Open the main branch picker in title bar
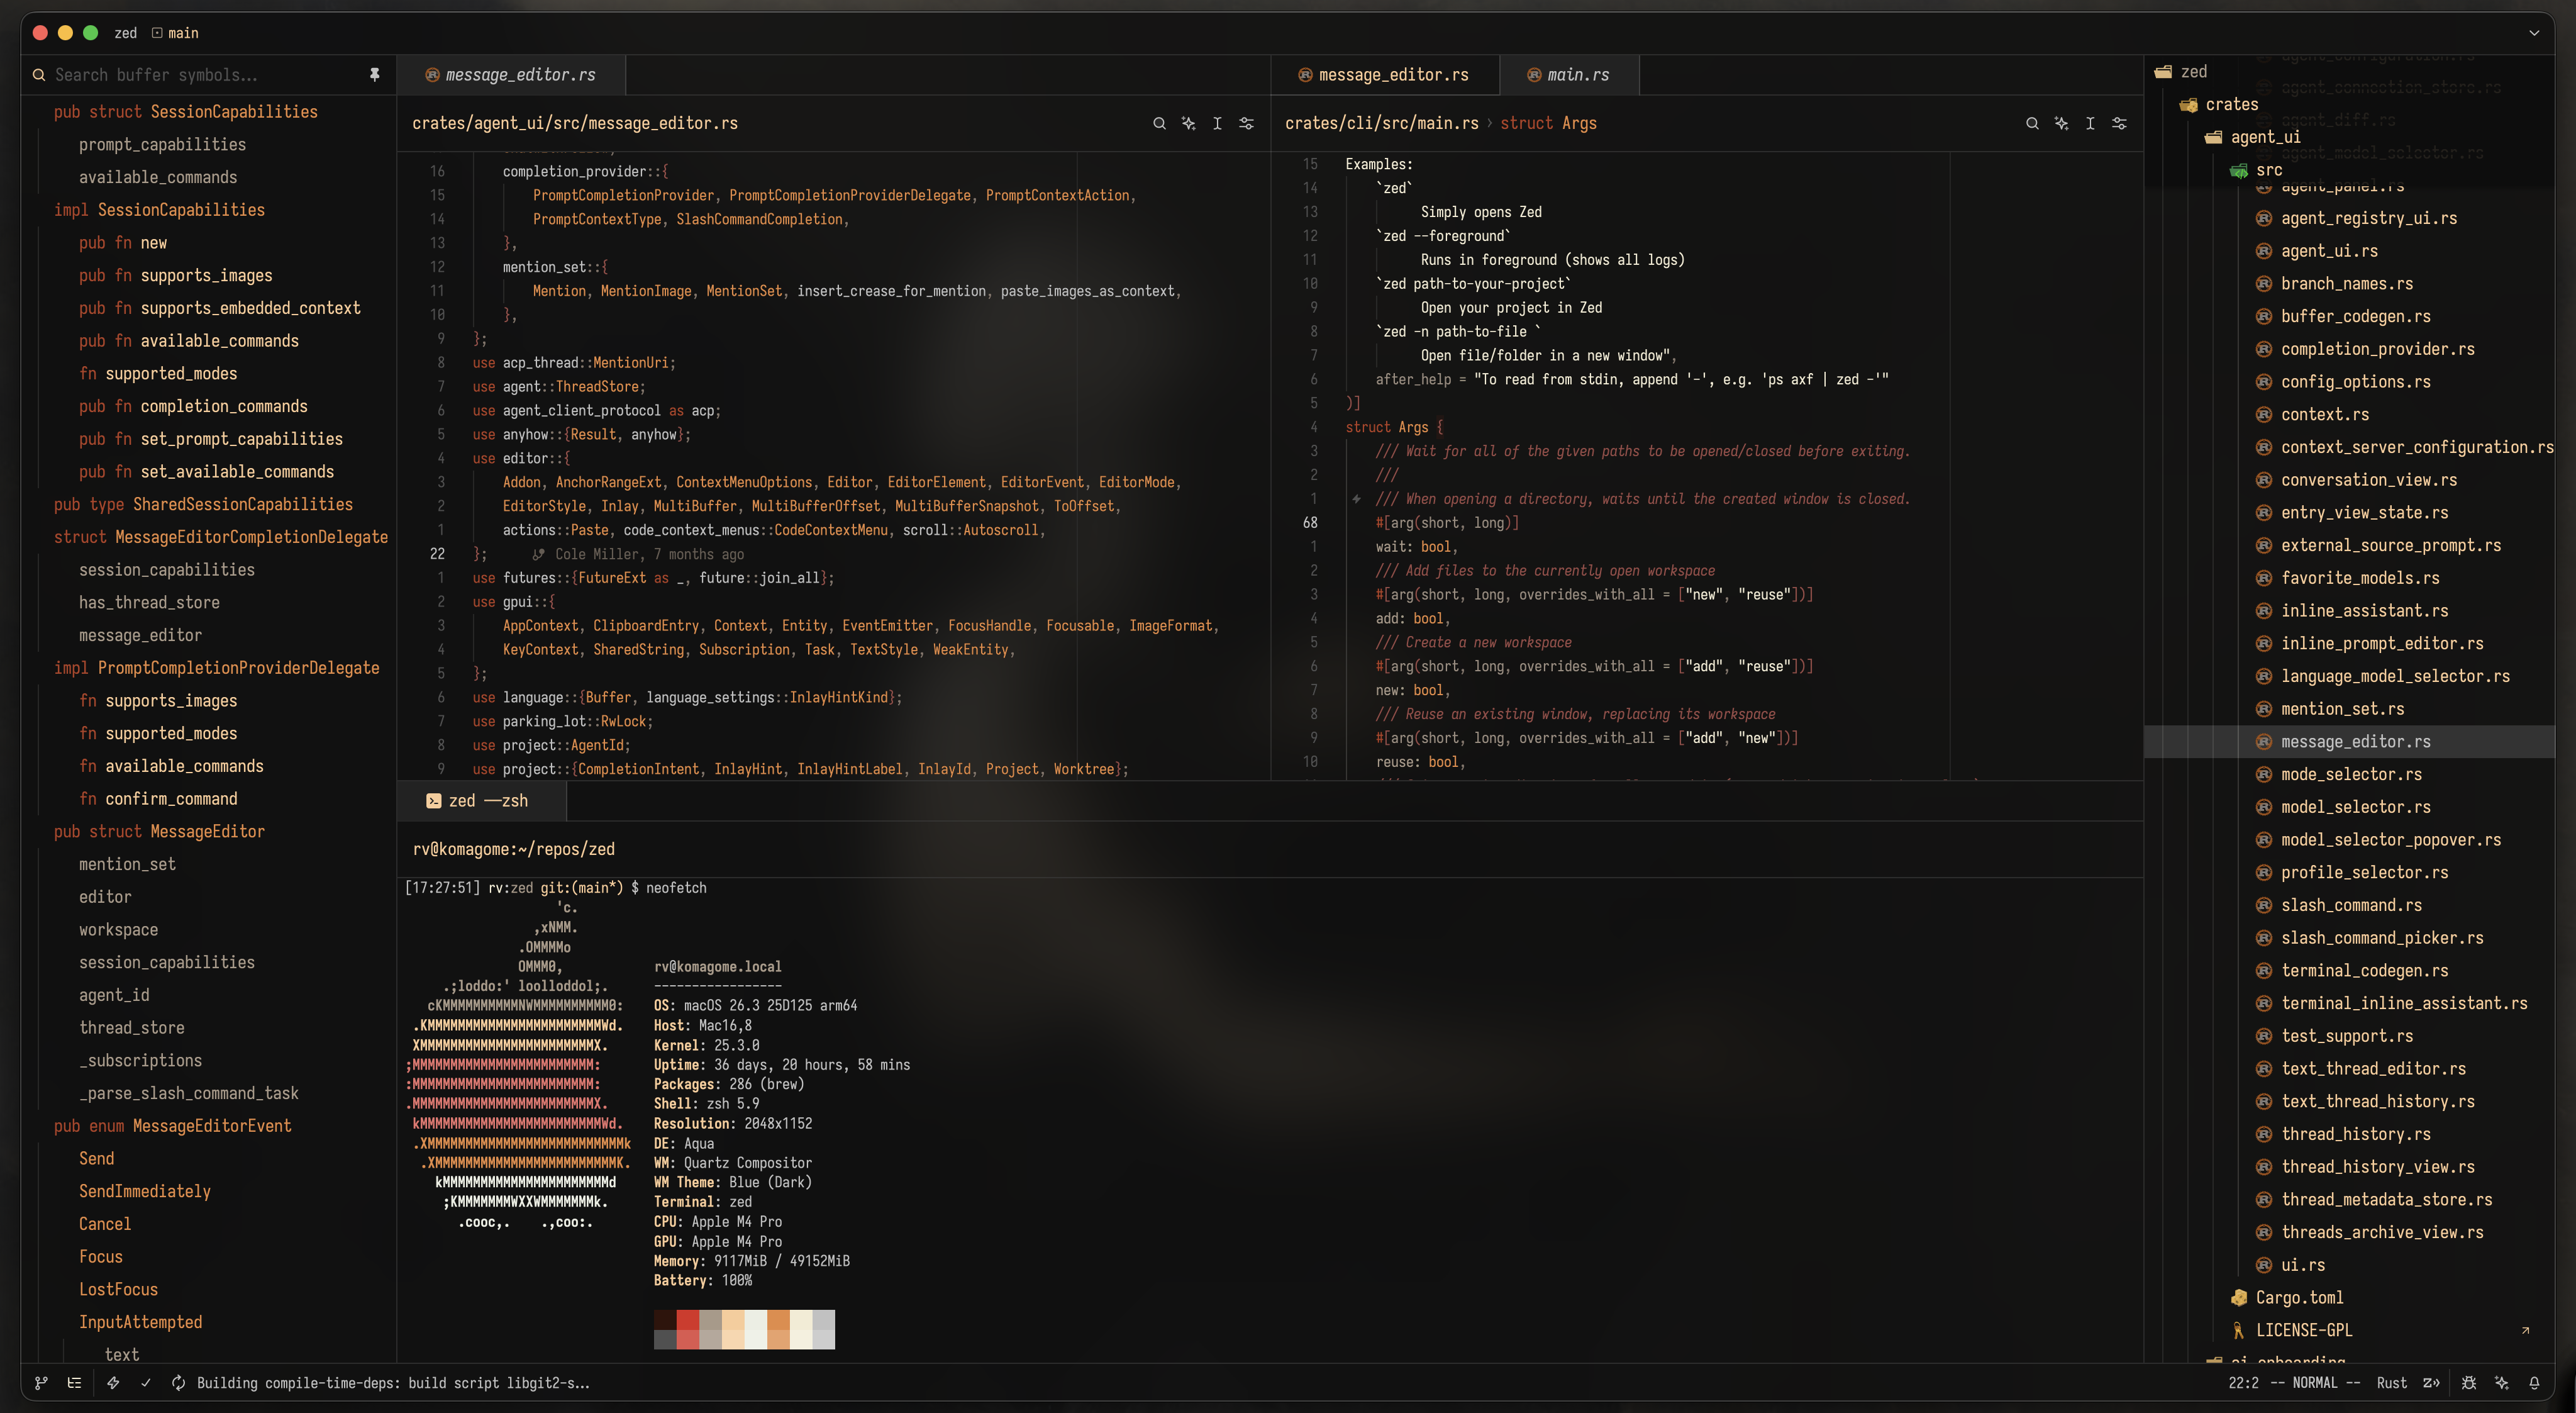2576x1413 pixels. (175, 33)
